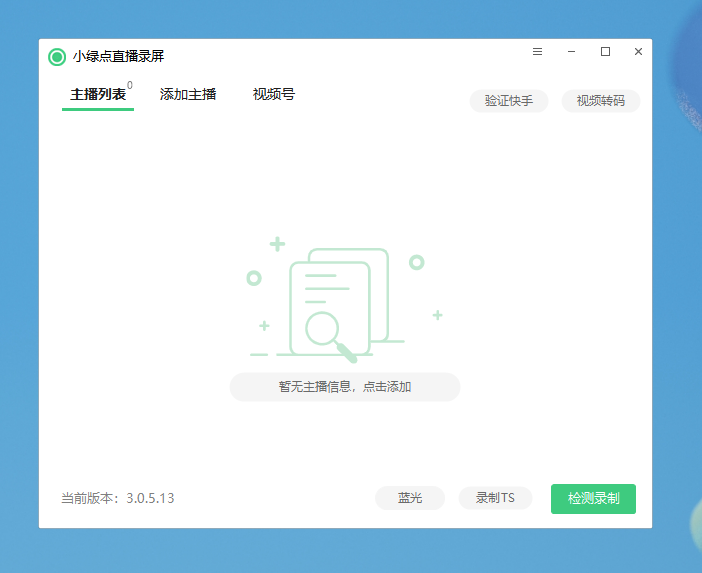
Task: Open the 视频转码 tool
Action: coord(601,101)
